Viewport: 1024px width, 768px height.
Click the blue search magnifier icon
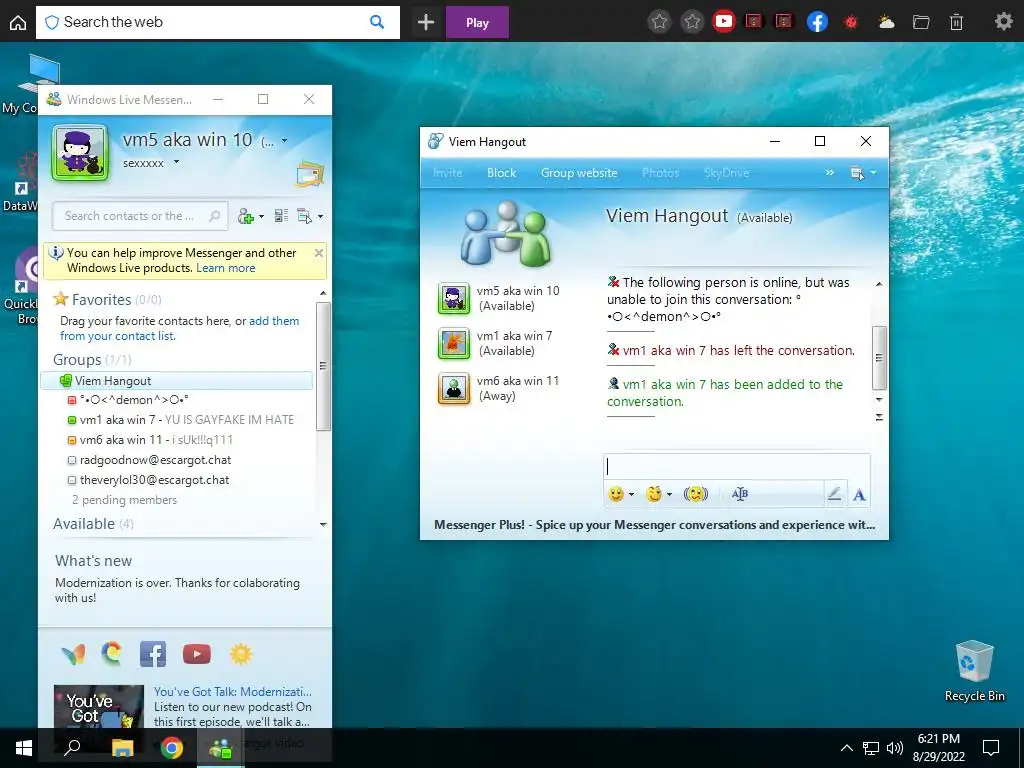(x=377, y=22)
